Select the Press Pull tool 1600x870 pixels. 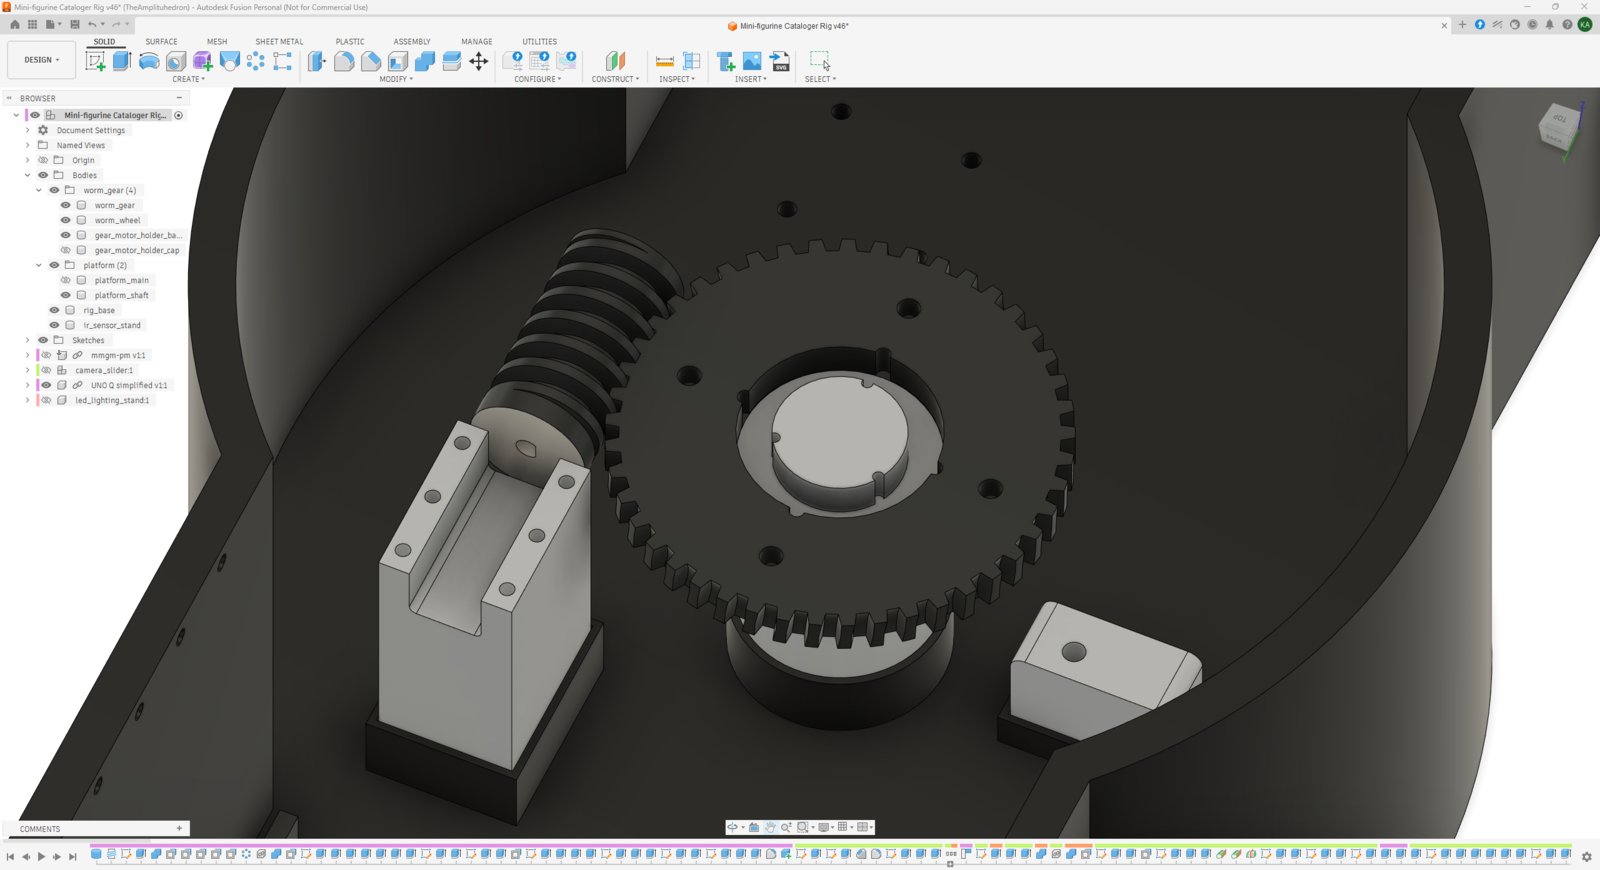click(317, 61)
